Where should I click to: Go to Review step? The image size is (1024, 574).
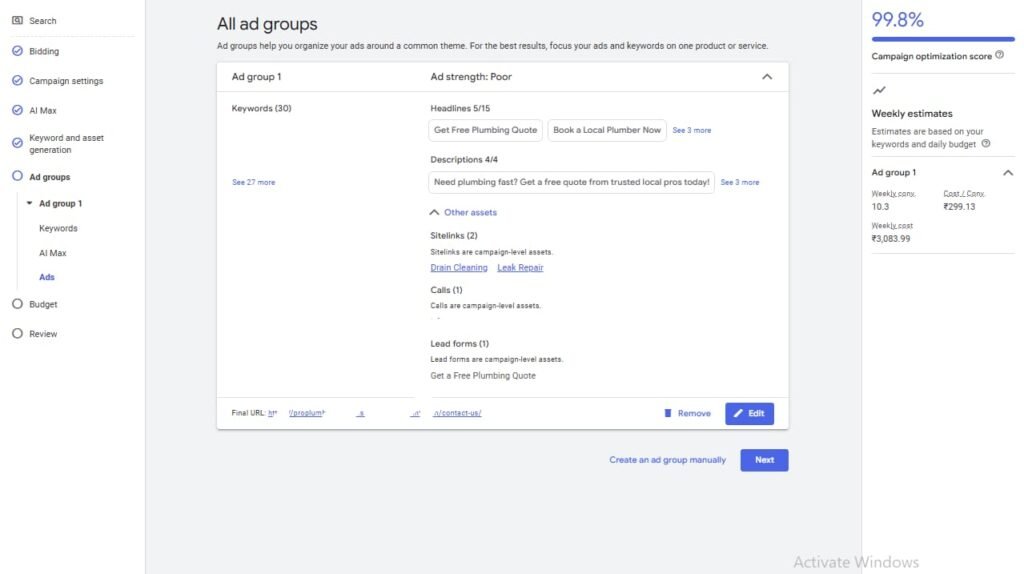point(43,334)
